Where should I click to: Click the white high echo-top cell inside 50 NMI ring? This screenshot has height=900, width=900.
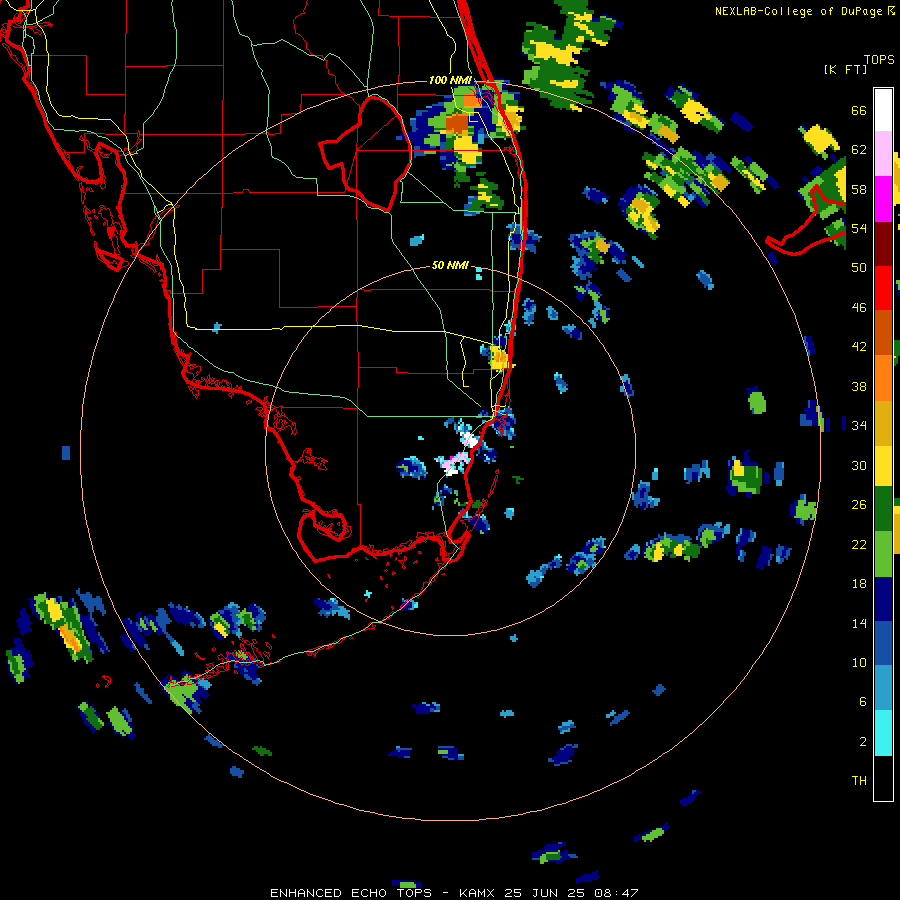tap(470, 440)
